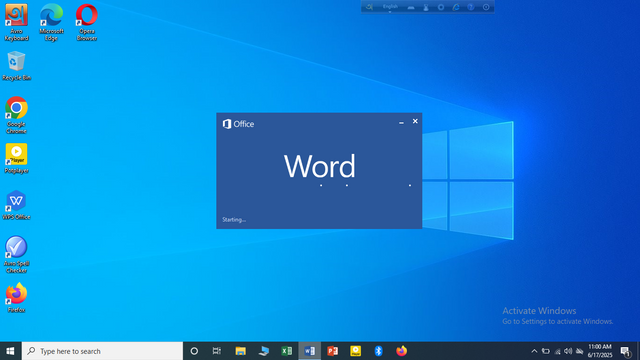The image size is (640, 360).
Task: Click the cloud sync tray icon
Action: pyautogui.click(x=579, y=351)
